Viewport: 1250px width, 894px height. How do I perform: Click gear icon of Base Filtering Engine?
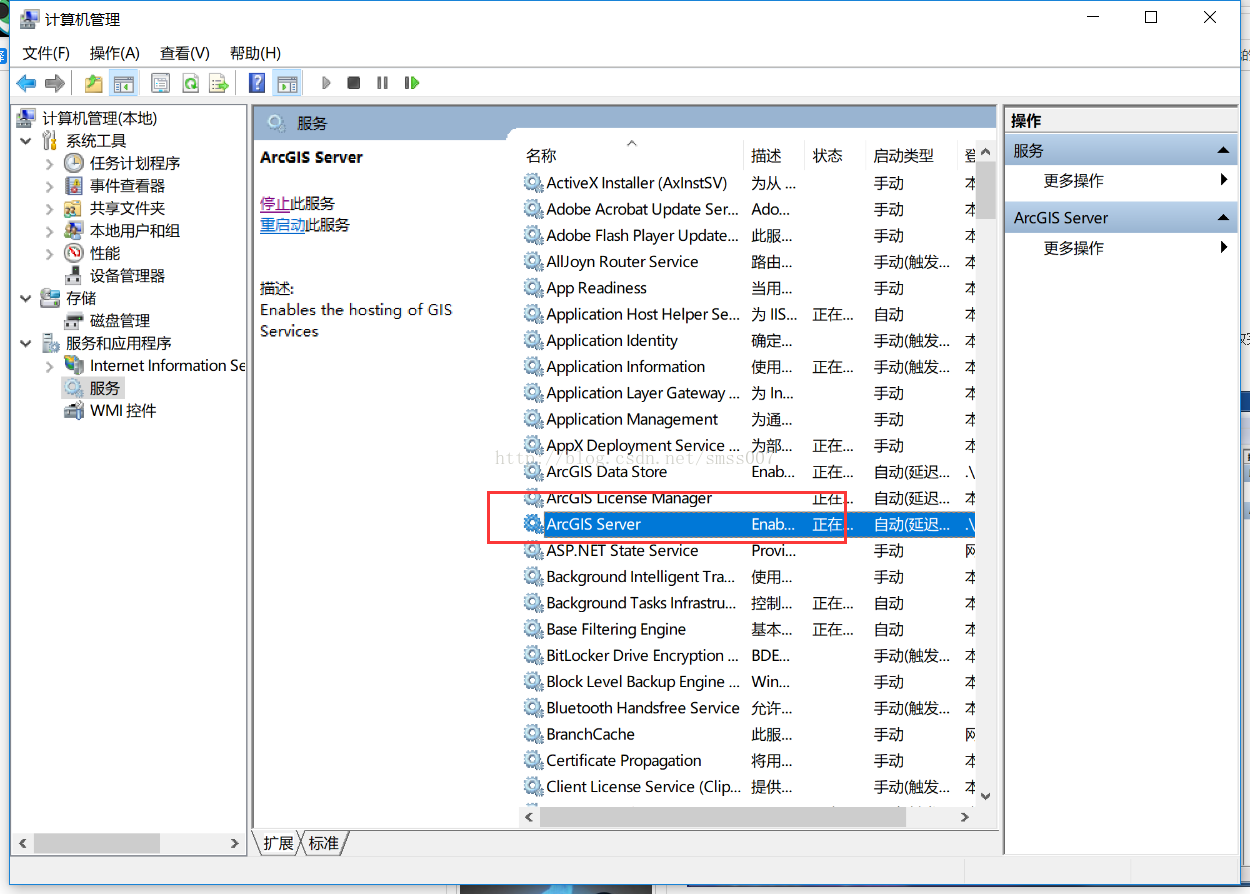pos(533,629)
